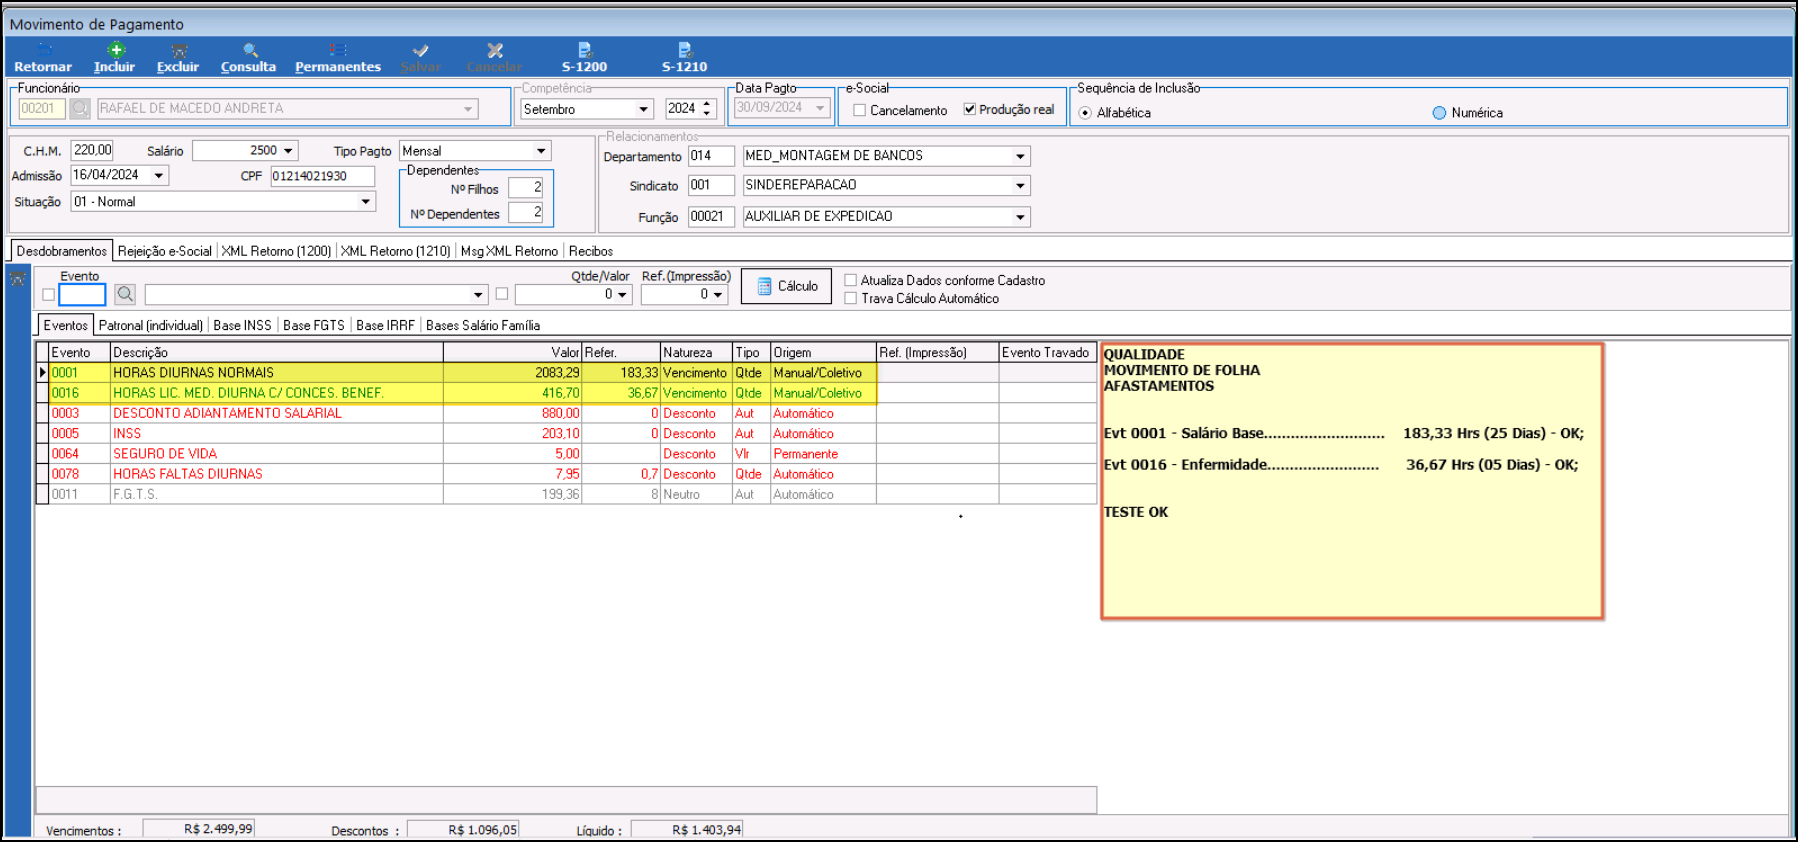
Task: Switch to the Recibos tab
Action: (x=591, y=251)
